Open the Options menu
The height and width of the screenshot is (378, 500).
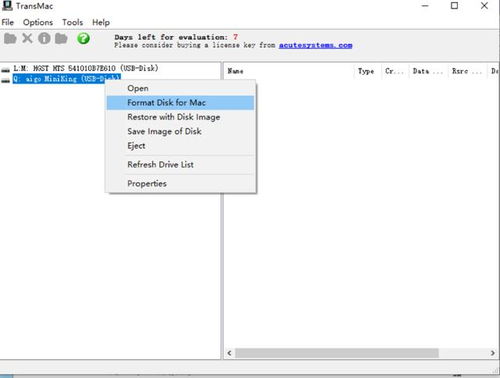pyautogui.click(x=38, y=22)
